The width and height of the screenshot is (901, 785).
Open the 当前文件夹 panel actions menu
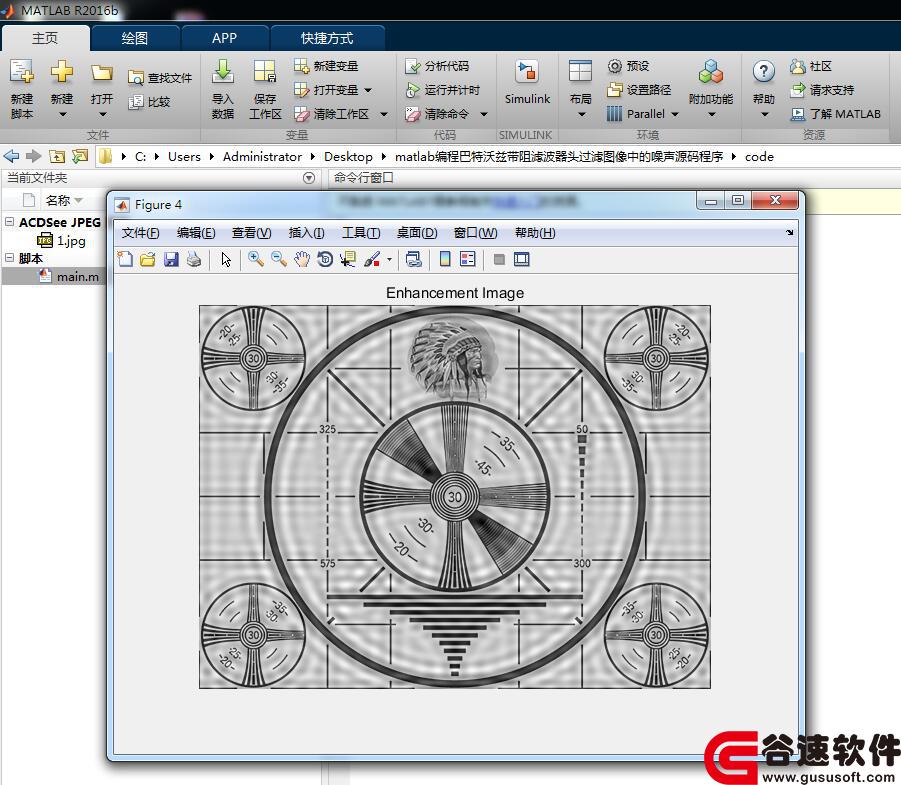click(x=309, y=178)
